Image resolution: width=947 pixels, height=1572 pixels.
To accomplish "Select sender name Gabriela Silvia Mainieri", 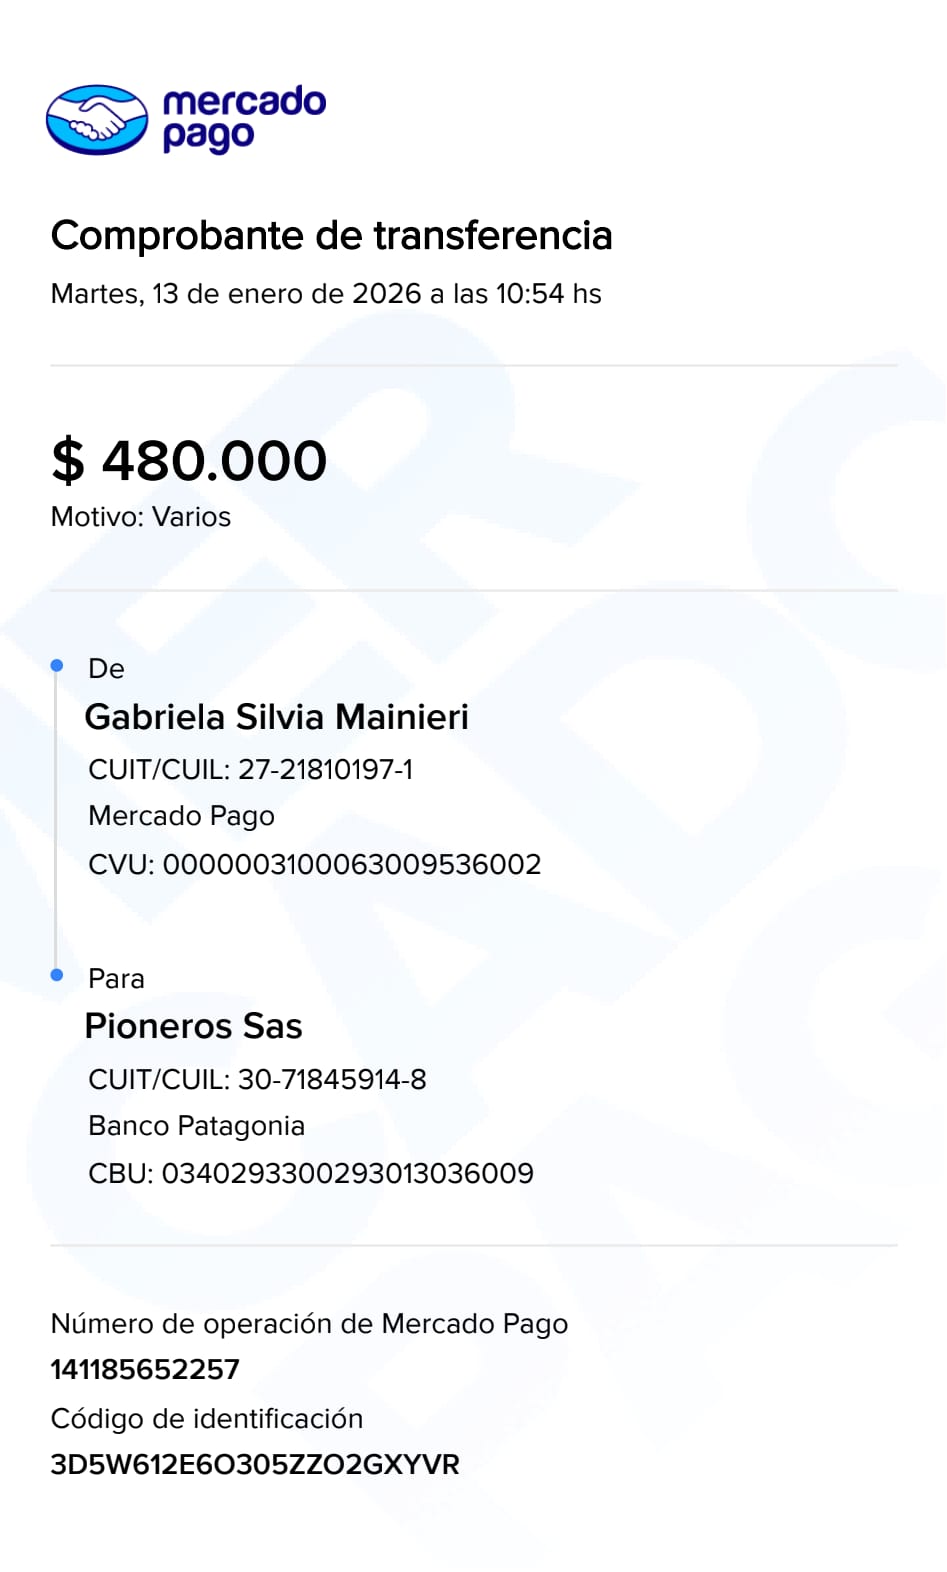I will coord(277,717).
